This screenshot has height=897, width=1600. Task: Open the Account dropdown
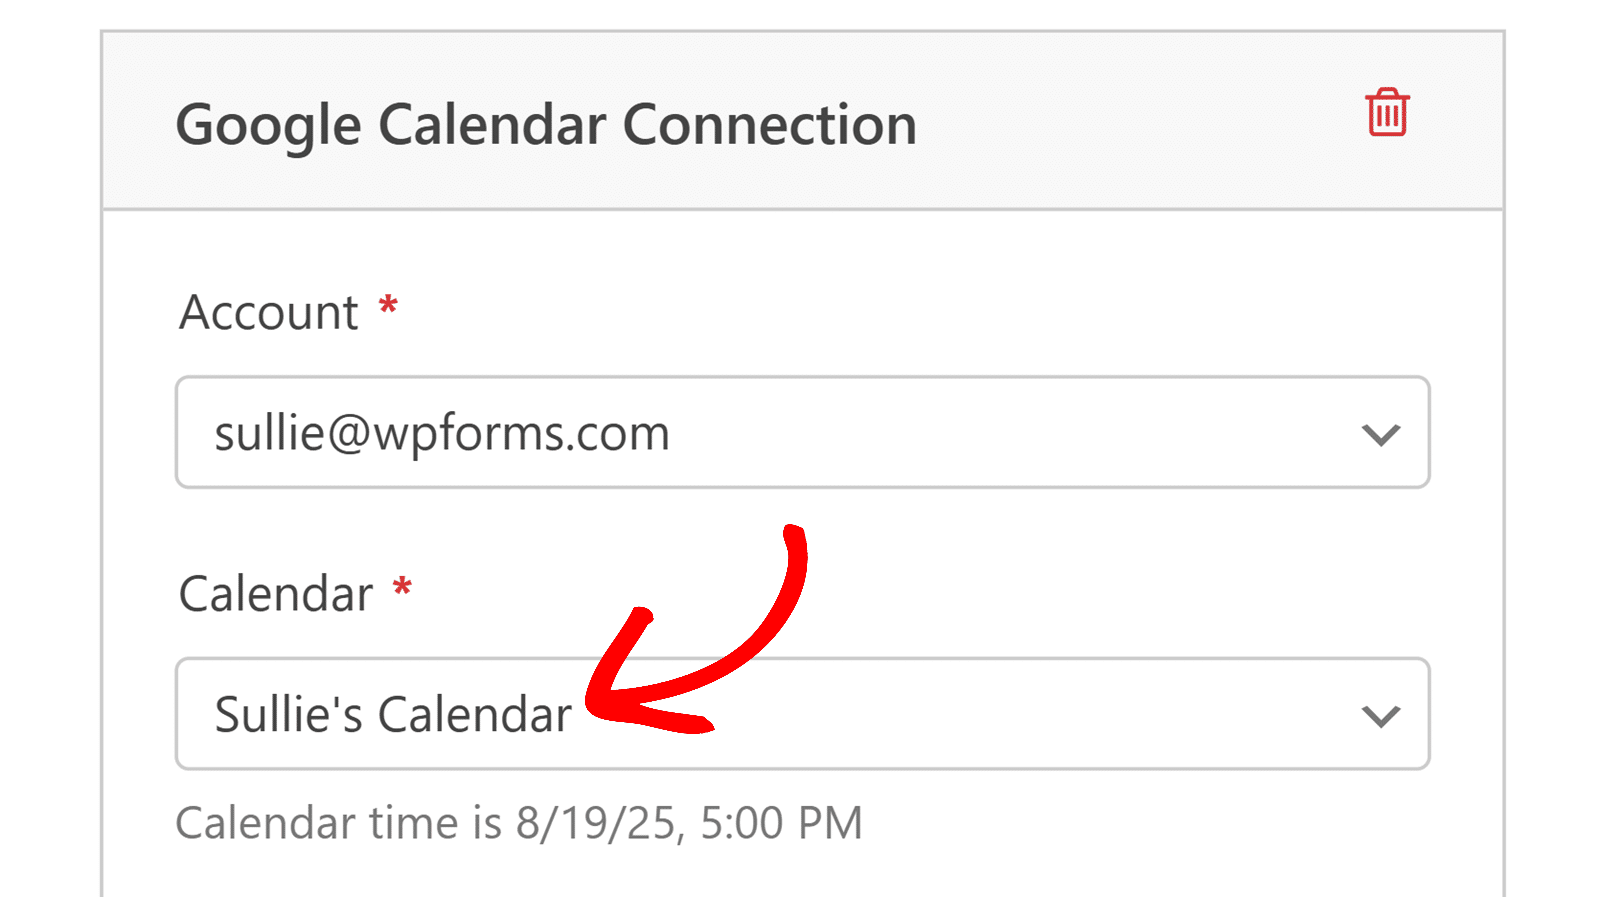coord(802,432)
